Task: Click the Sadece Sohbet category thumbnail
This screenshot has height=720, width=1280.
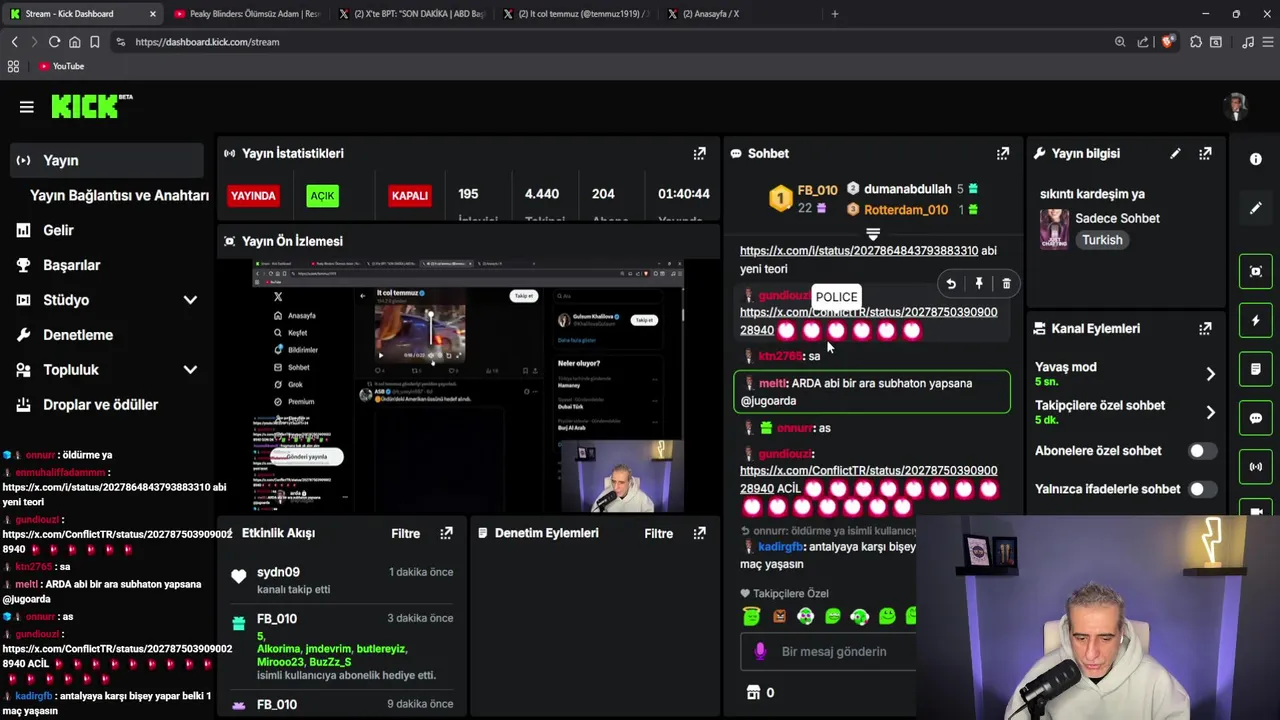Action: click(1054, 229)
